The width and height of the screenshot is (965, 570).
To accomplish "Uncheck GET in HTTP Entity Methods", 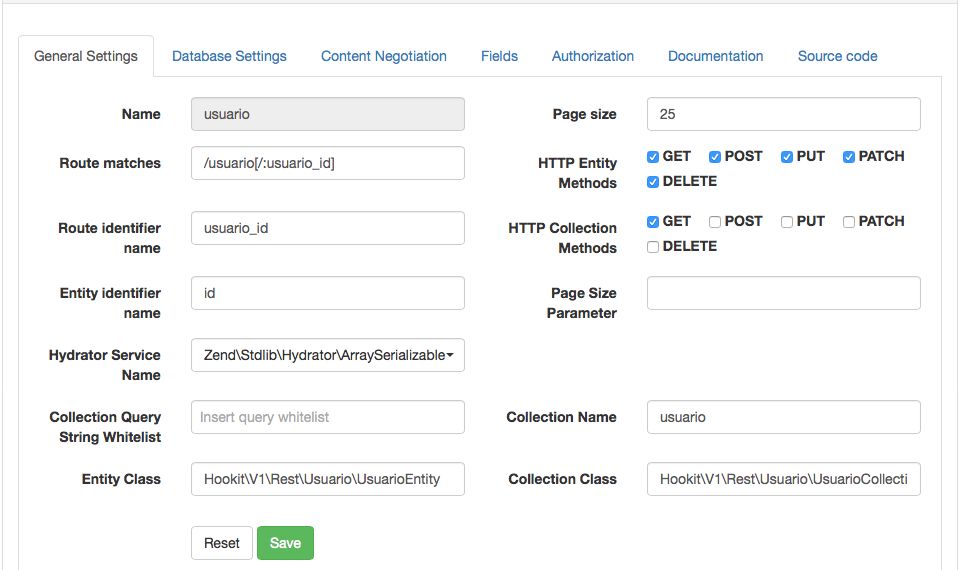I will pyautogui.click(x=653, y=157).
